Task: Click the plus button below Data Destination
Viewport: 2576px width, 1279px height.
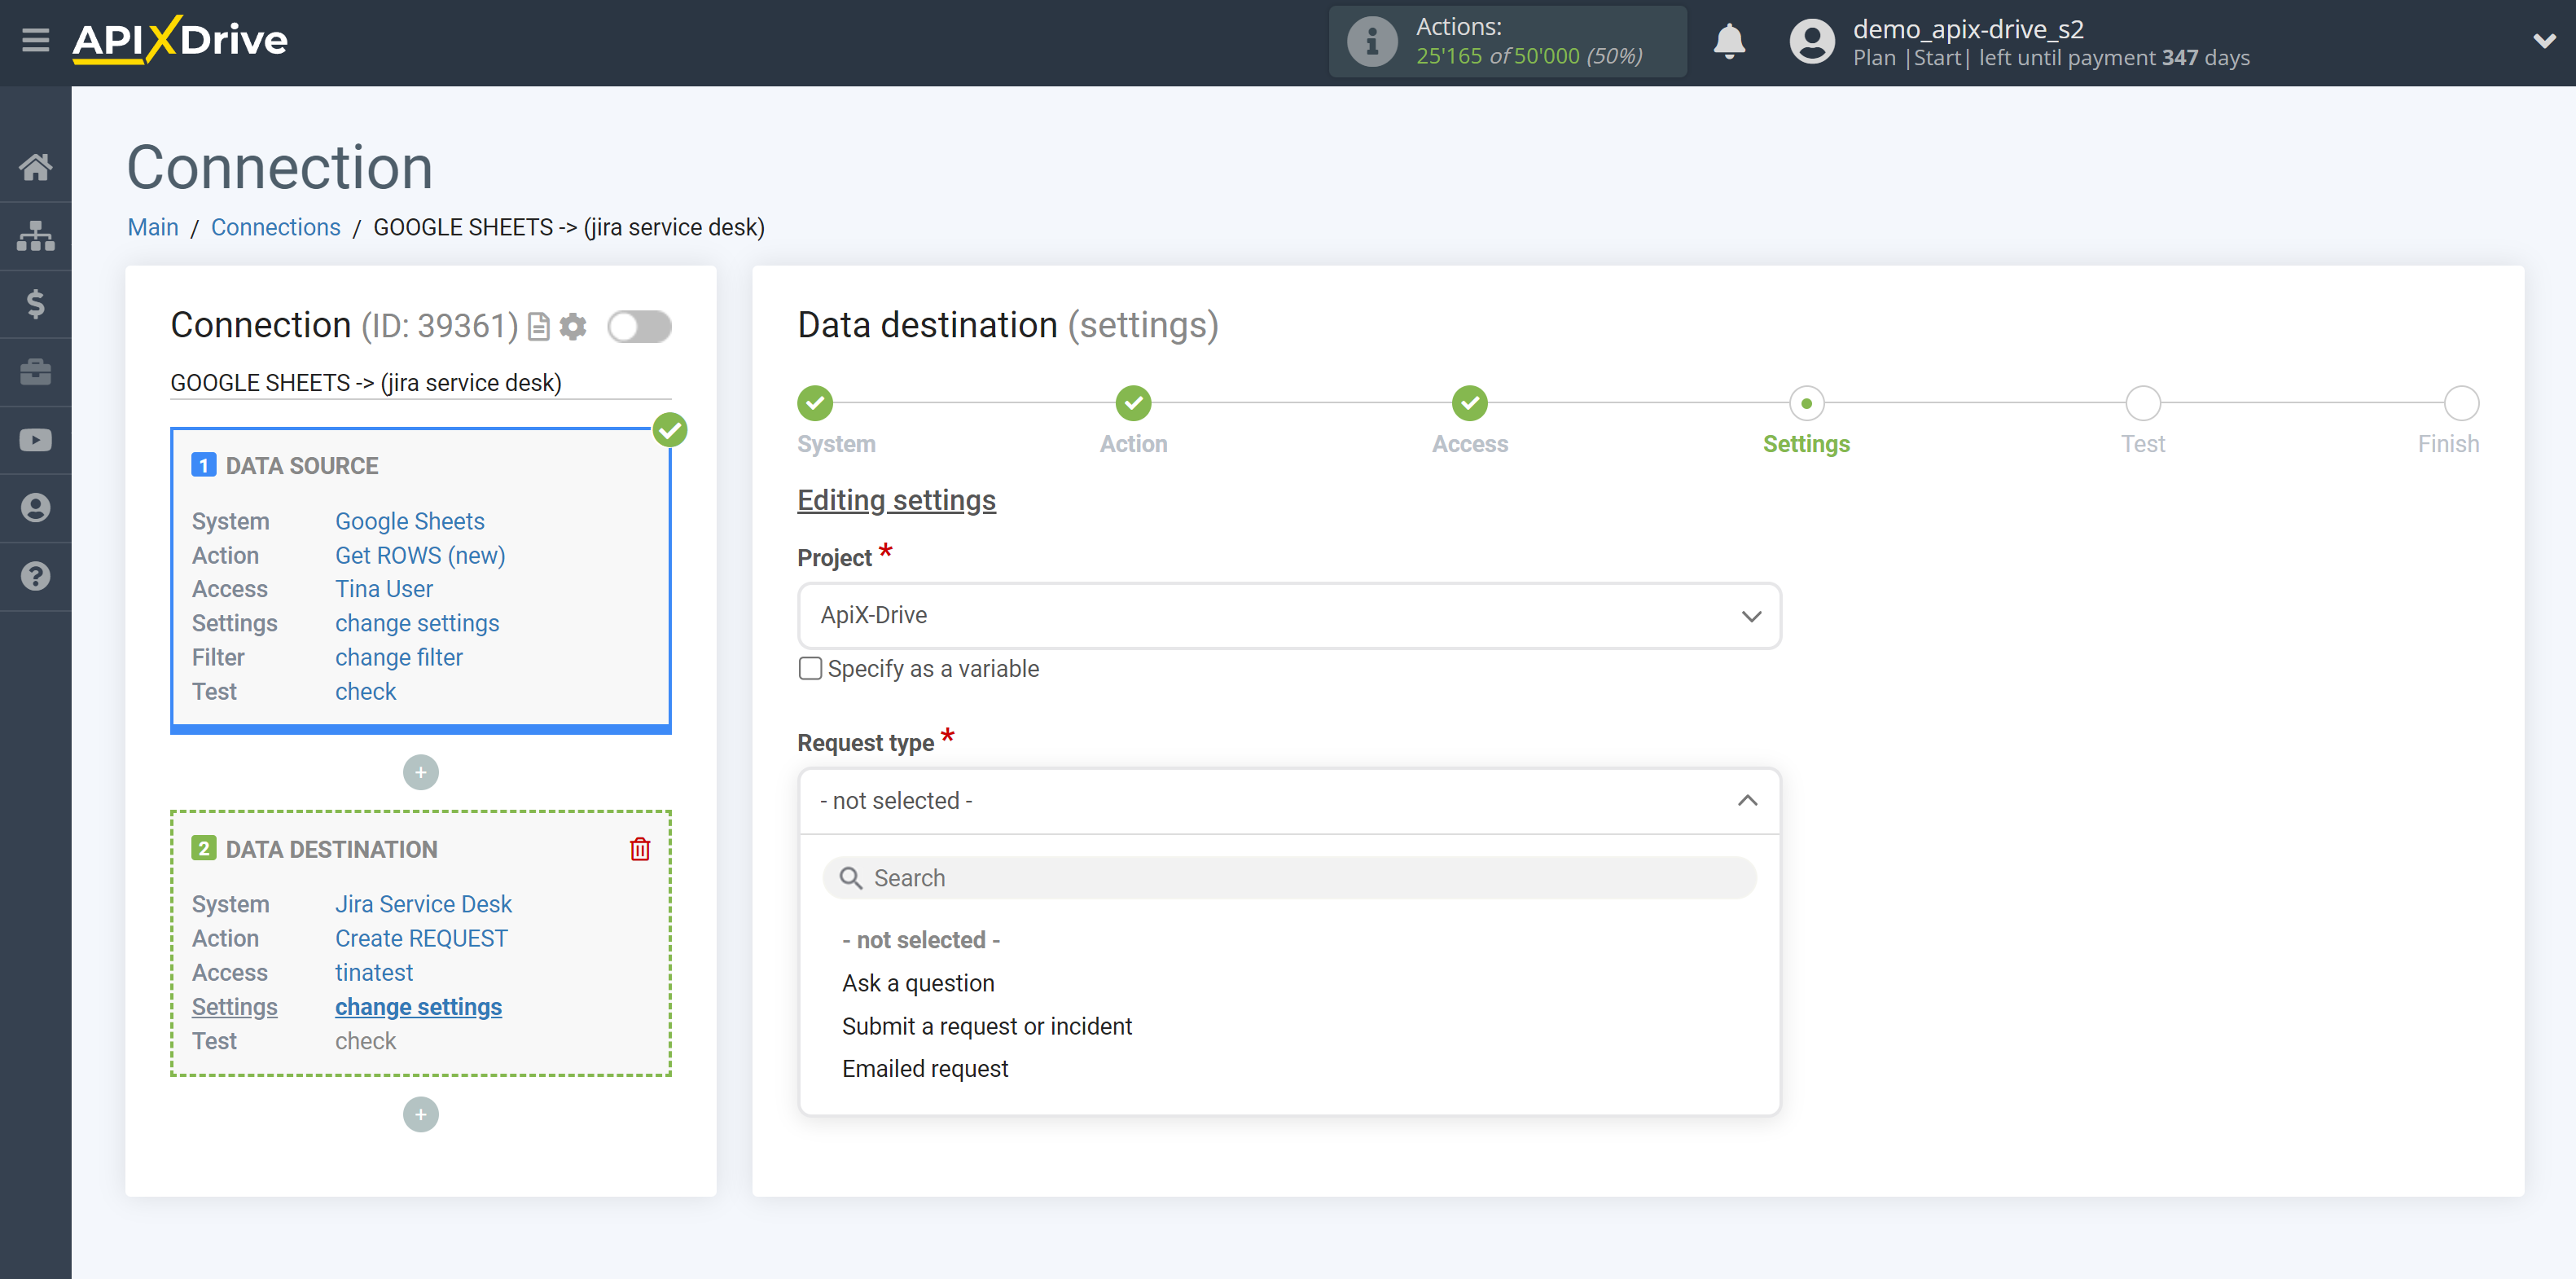Action: coord(421,1115)
